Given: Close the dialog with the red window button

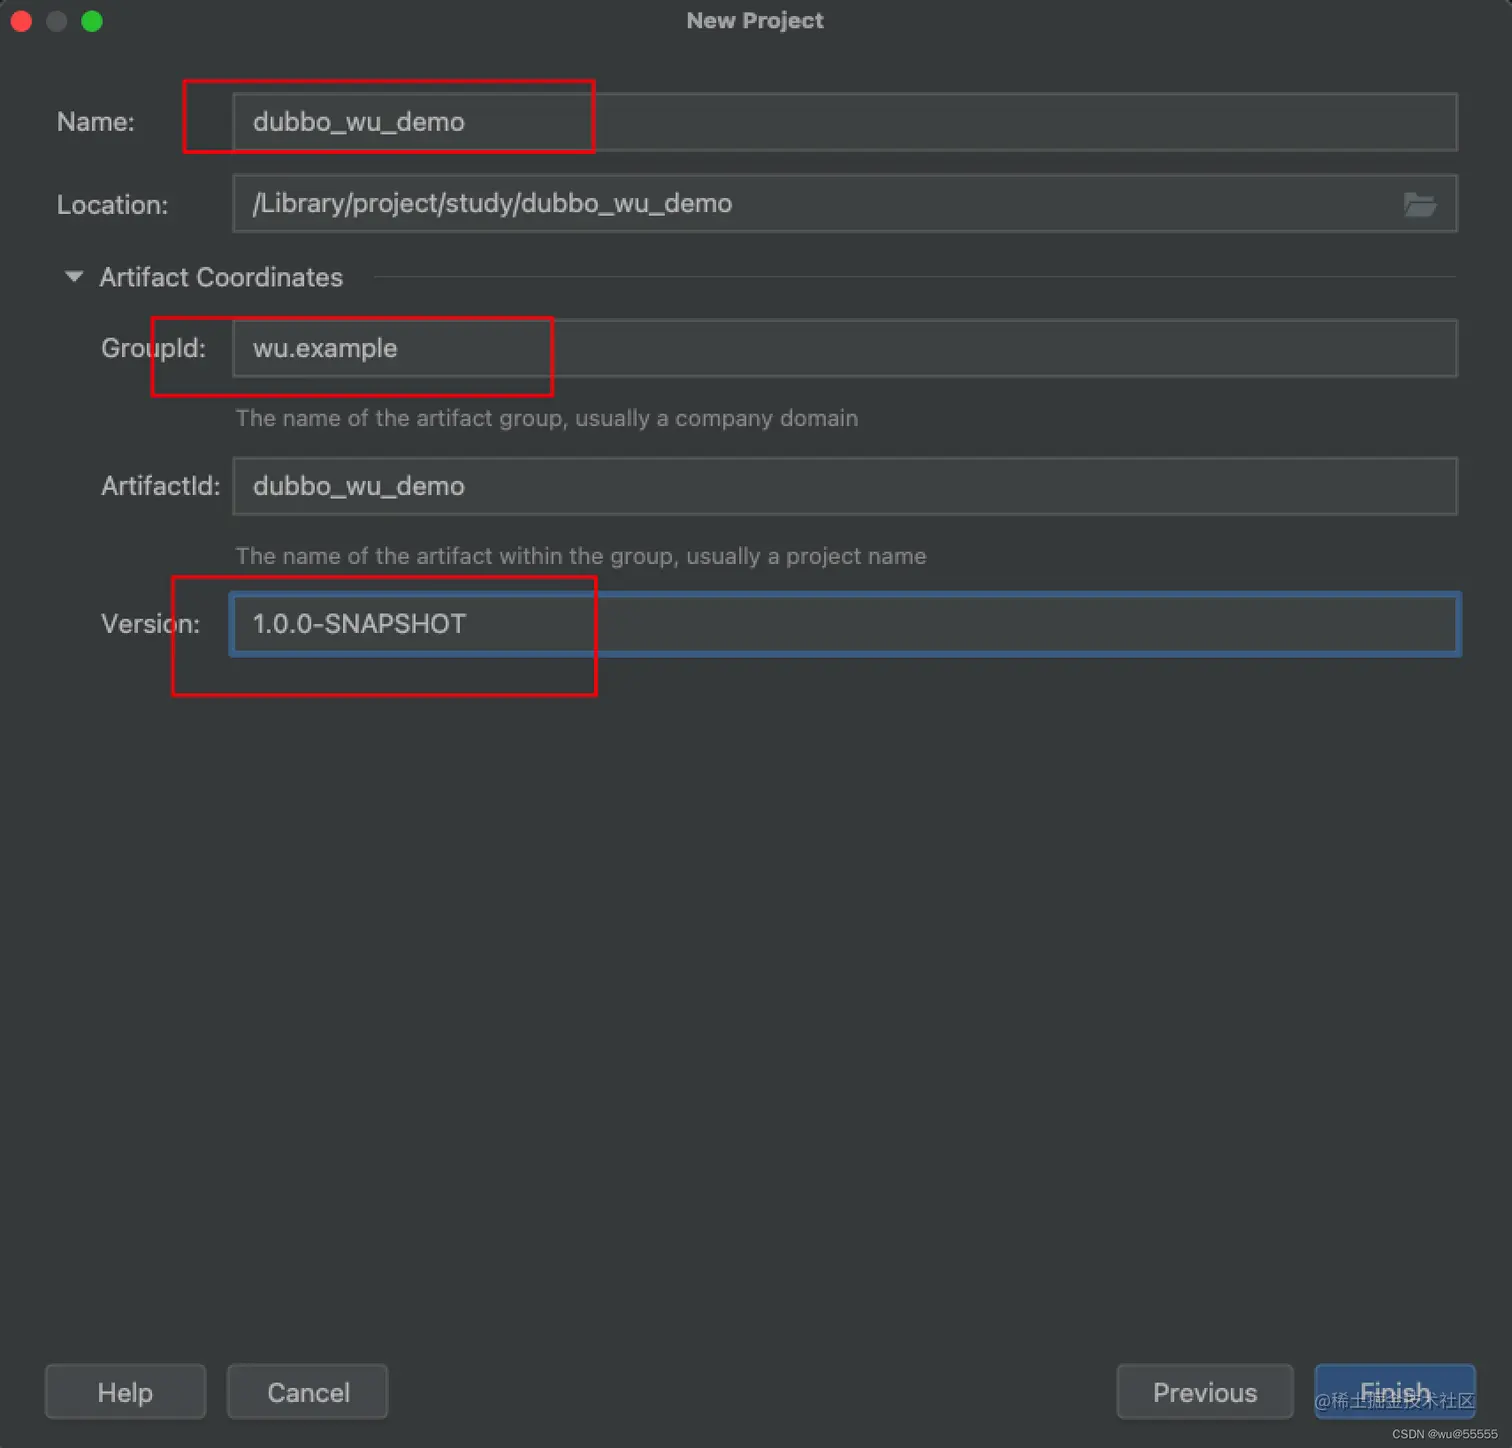Looking at the screenshot, I should pos(21,21).
